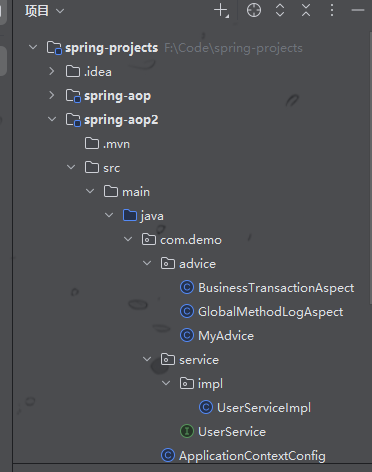Open BusinessTransactionAspect file name
Viewport: 372px width, 472px height.
pyautogui.click(x=276, y=288)
